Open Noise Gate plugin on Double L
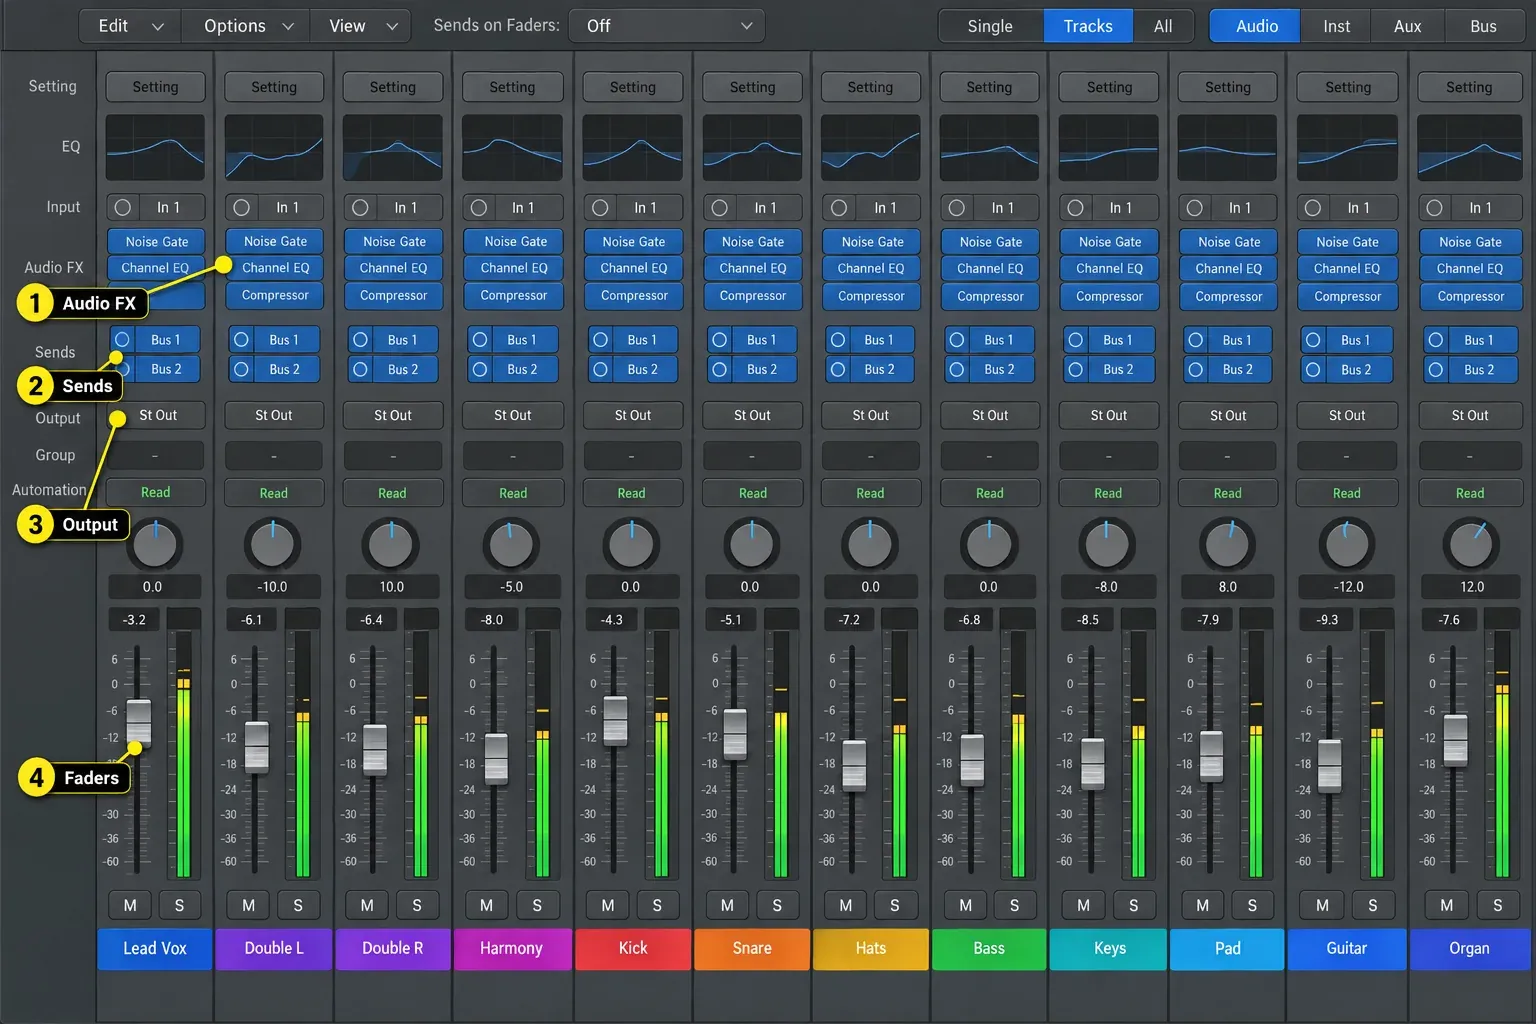 (275, 241)
